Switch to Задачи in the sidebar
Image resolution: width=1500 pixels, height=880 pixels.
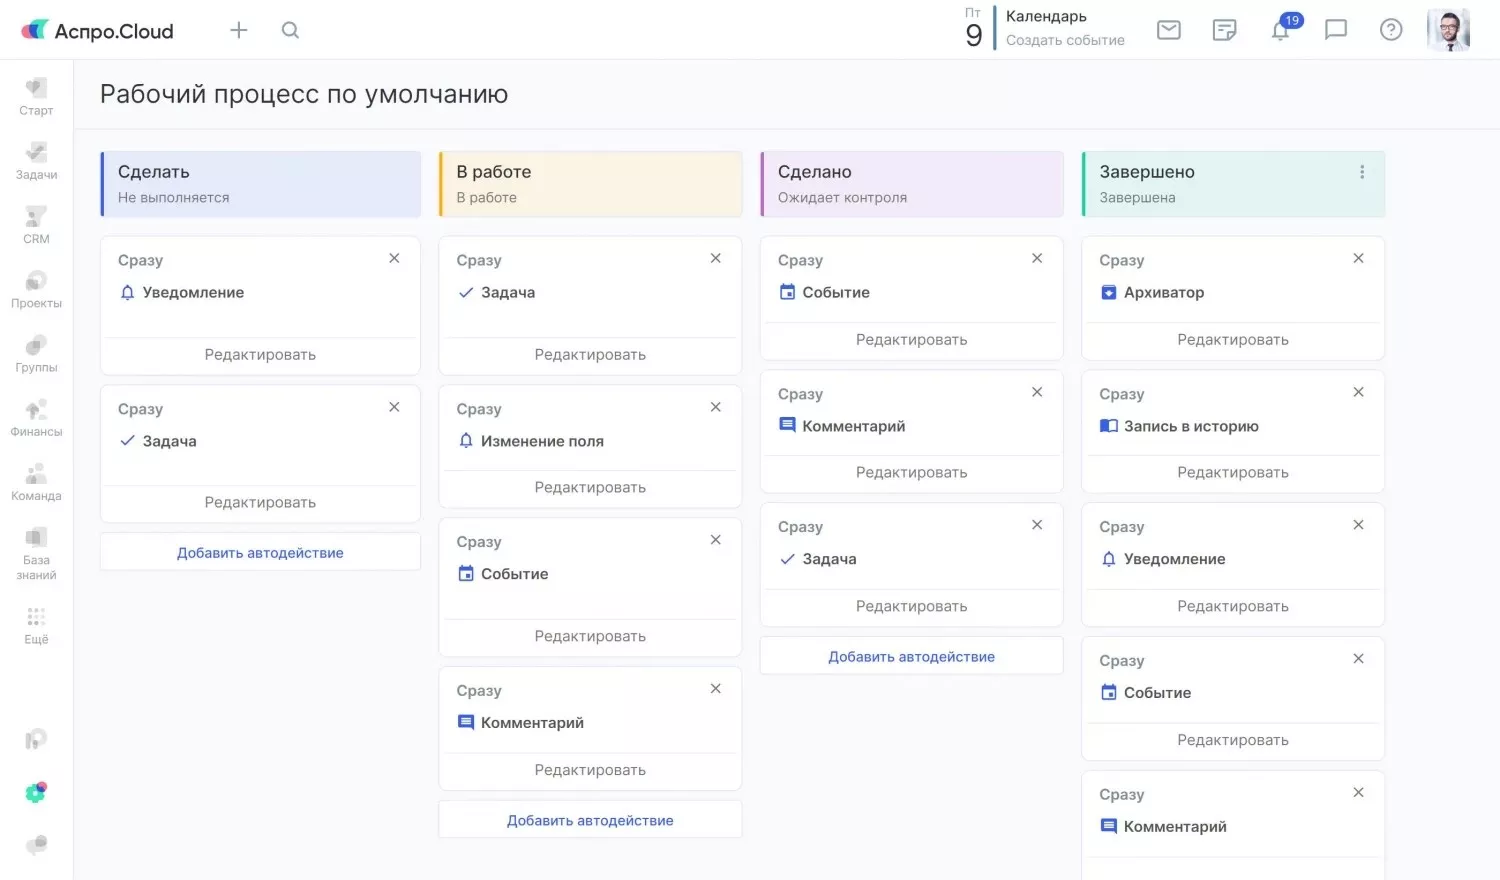[36, 160]
